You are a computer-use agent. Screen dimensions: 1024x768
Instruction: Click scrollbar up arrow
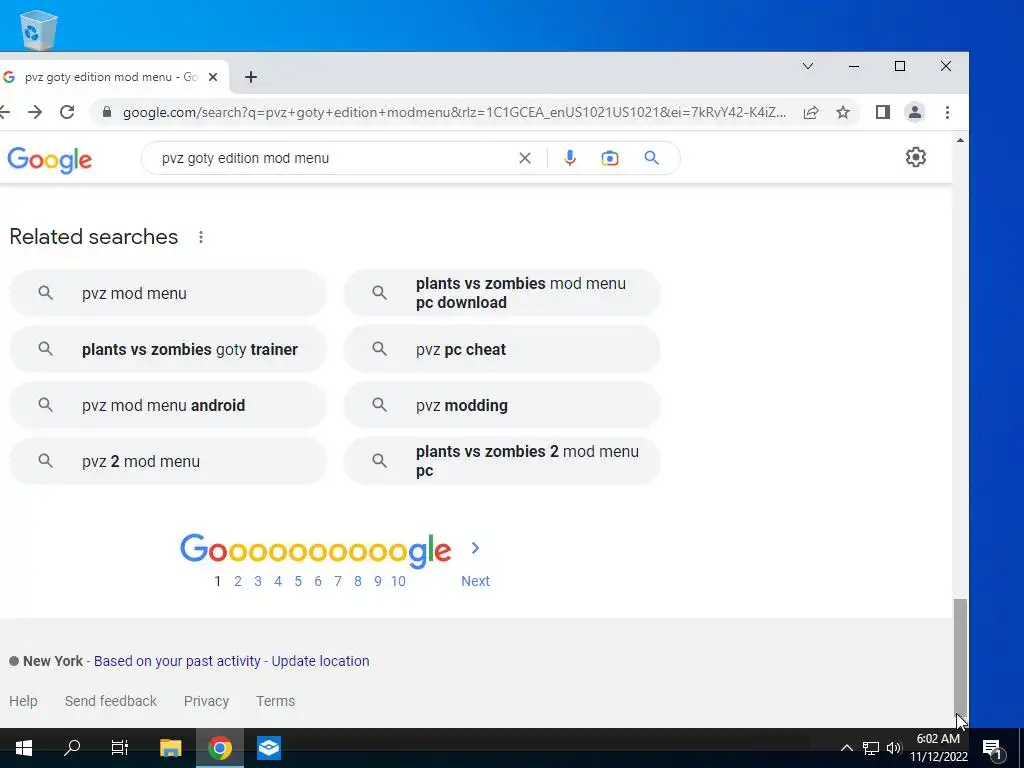(x=960, y=140)
